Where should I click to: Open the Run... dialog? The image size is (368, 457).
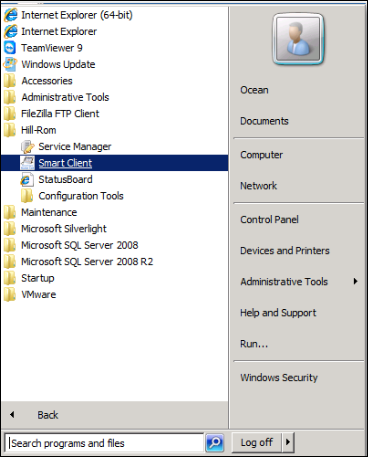(254, 344)
